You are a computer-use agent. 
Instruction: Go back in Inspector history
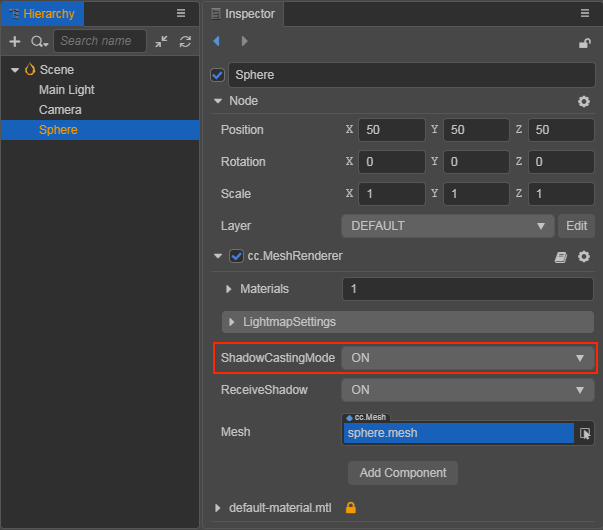pos(217,42)
